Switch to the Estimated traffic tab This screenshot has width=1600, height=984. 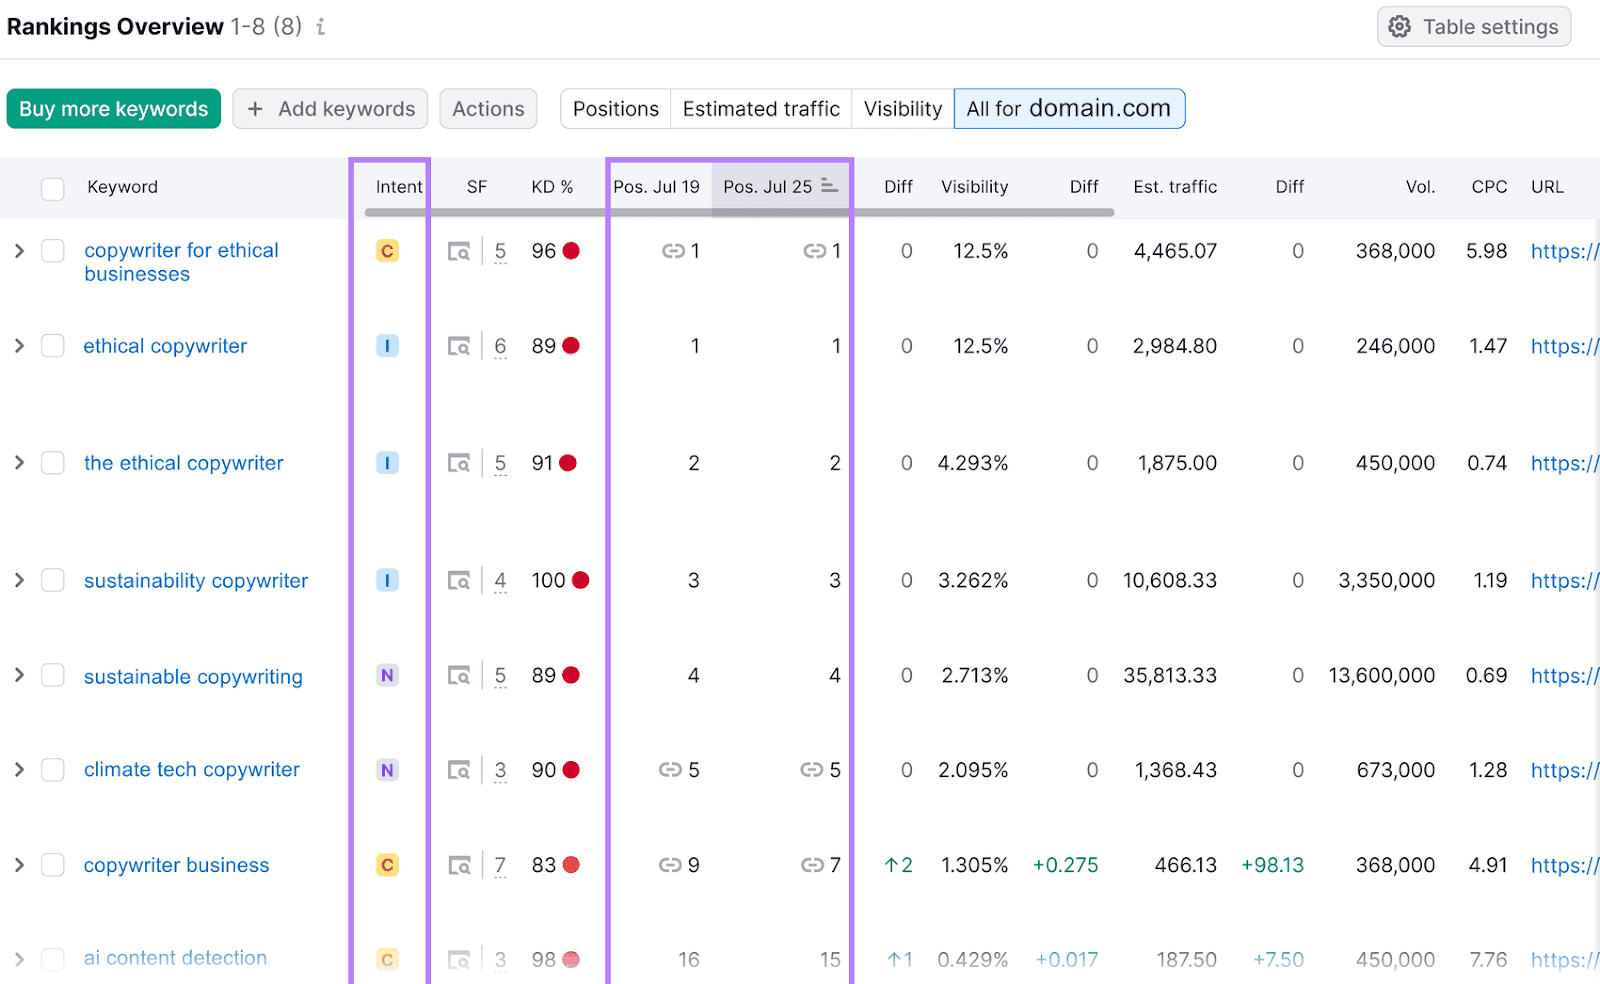[760, 108]
